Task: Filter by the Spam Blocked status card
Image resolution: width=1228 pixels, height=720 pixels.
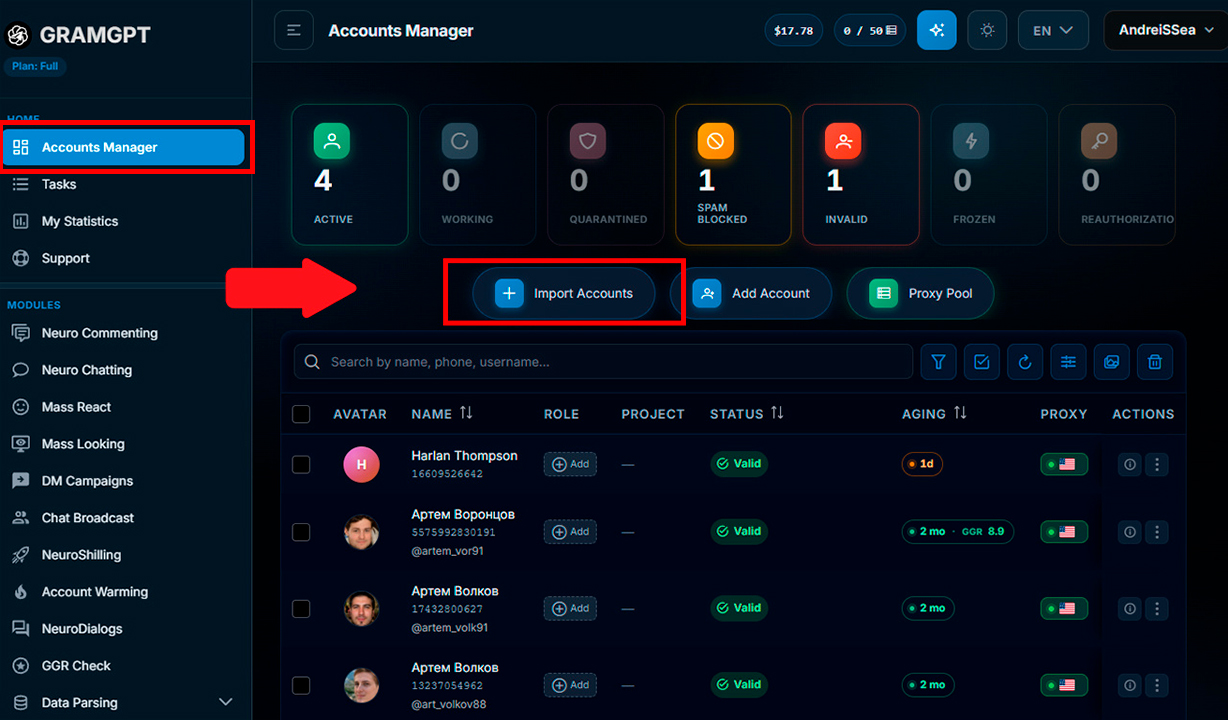Action: coord(734,175)
